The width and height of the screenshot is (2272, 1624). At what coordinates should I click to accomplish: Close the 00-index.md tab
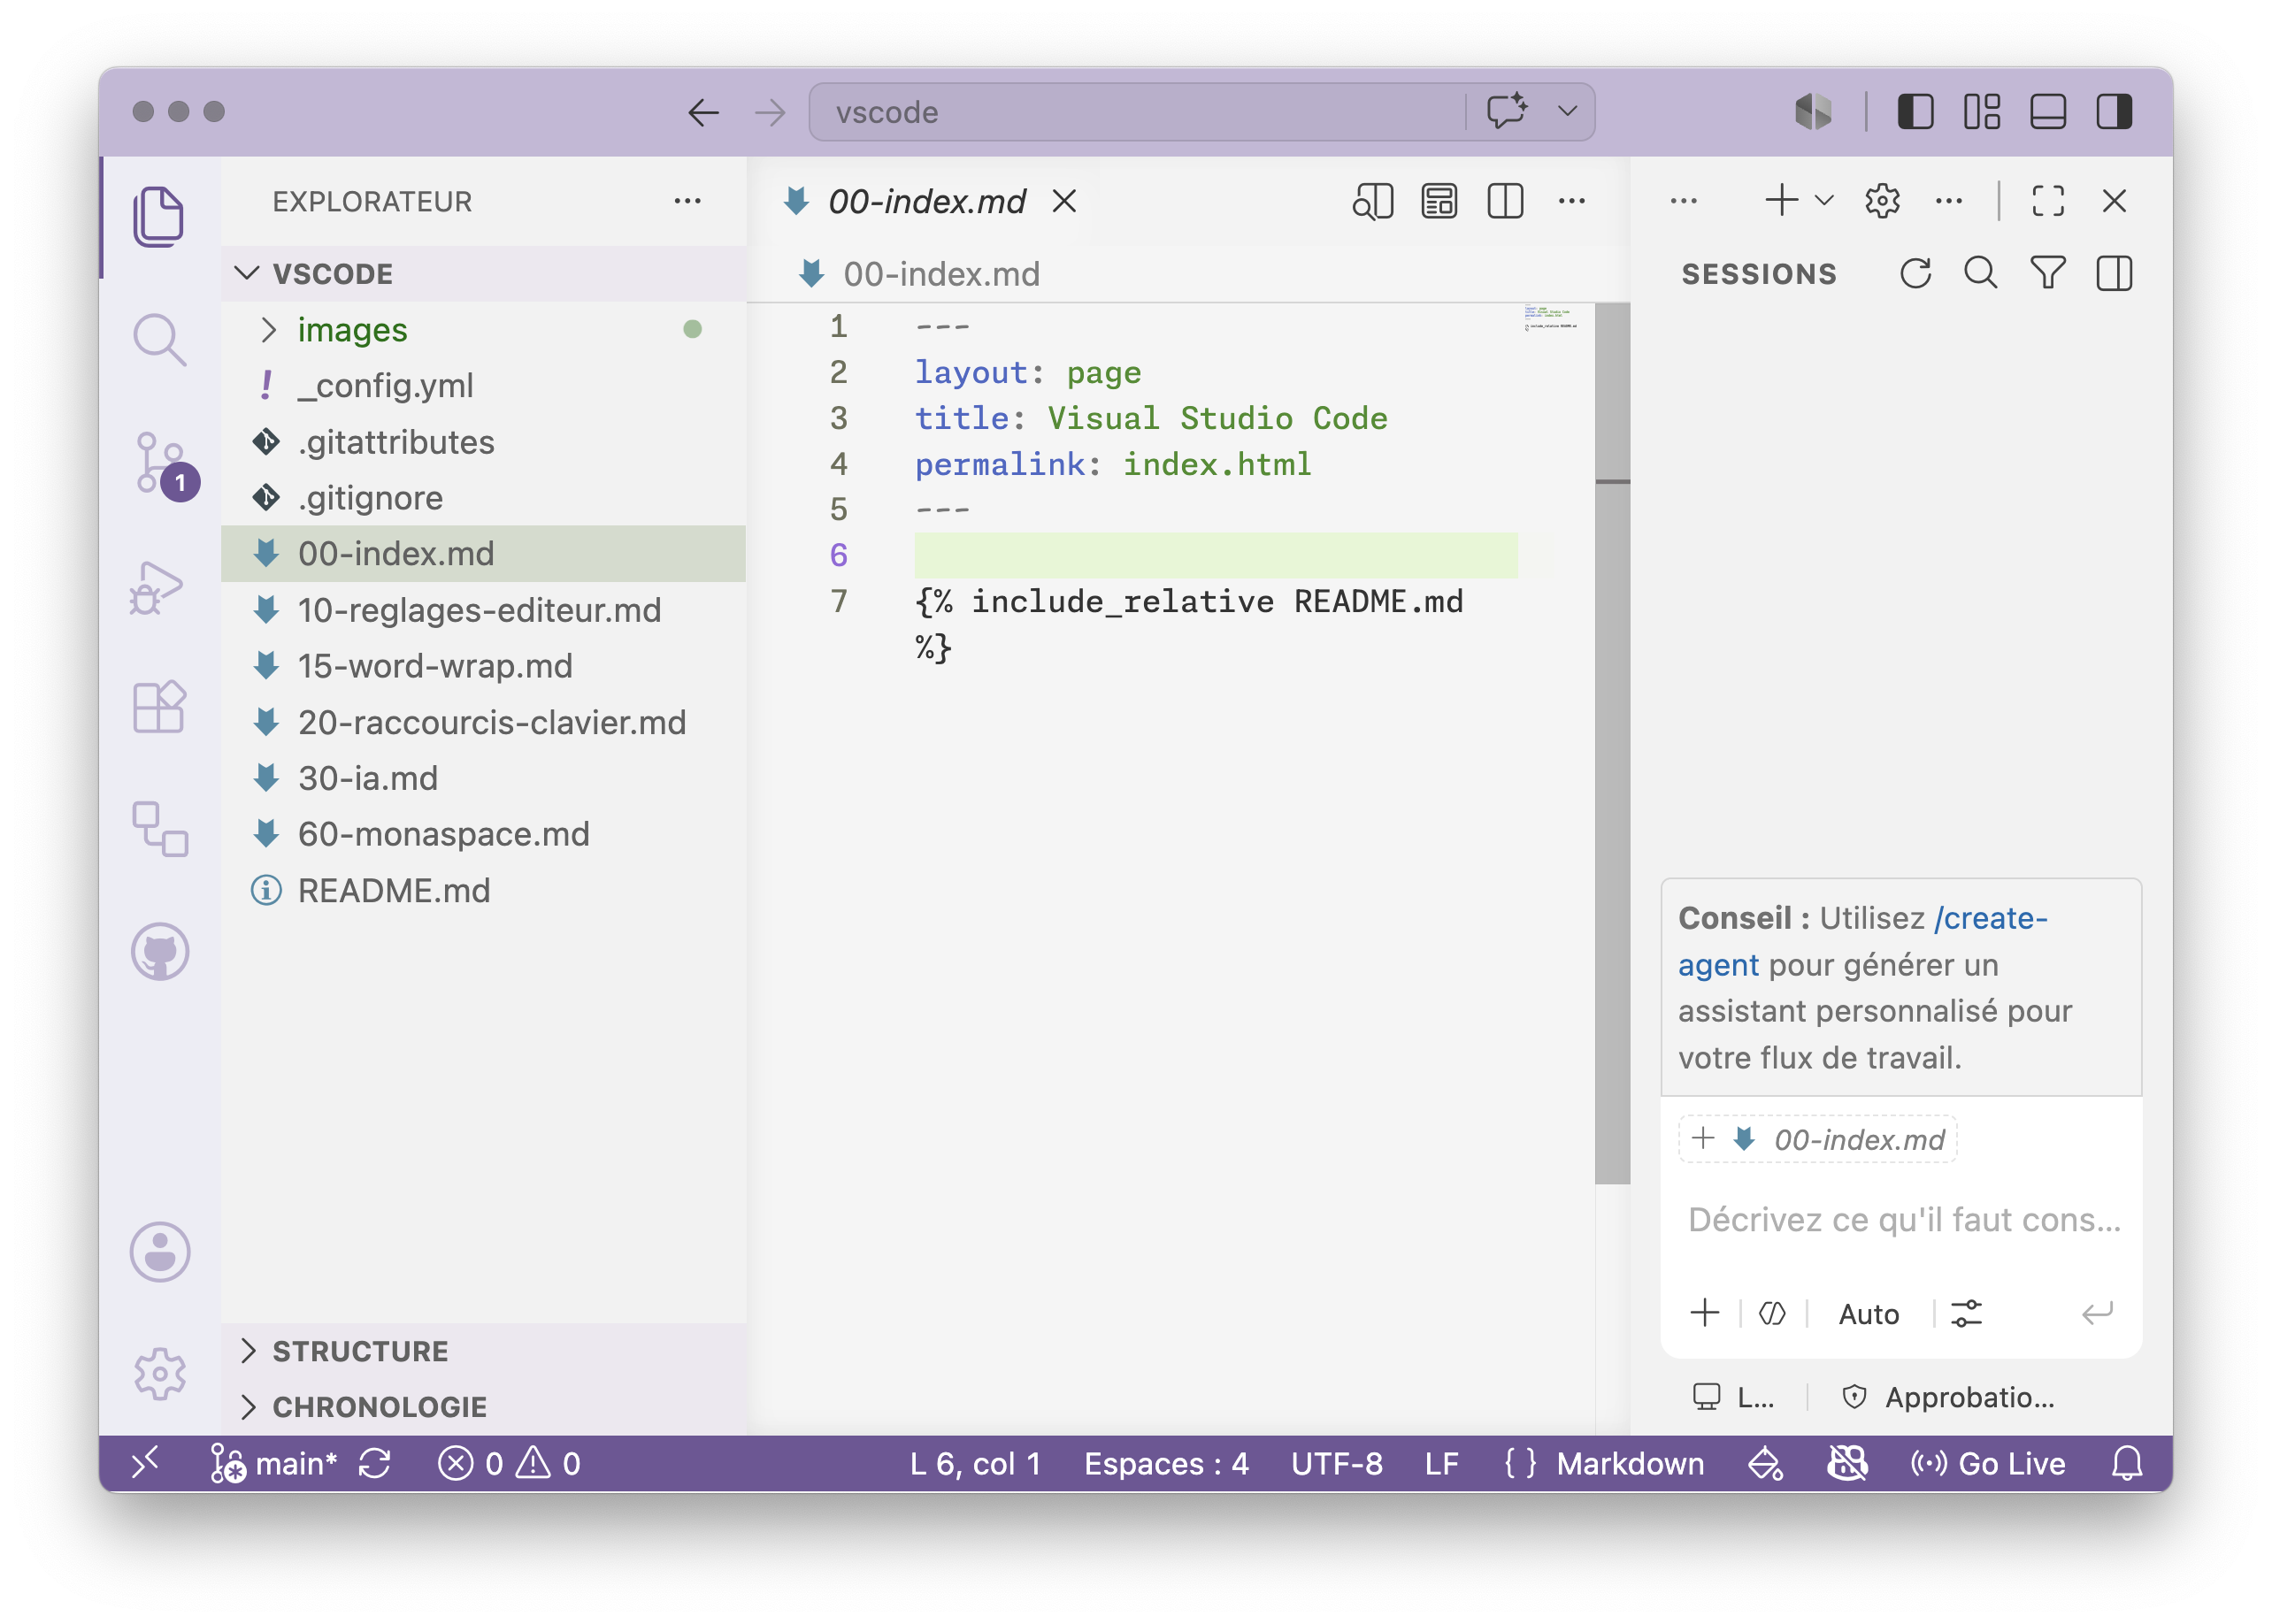click(1064, 201)
